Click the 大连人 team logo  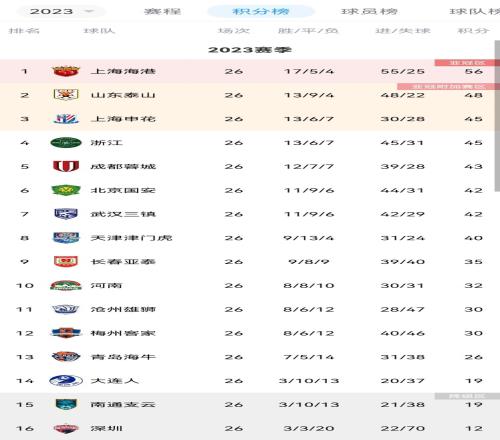coord(66,381)
